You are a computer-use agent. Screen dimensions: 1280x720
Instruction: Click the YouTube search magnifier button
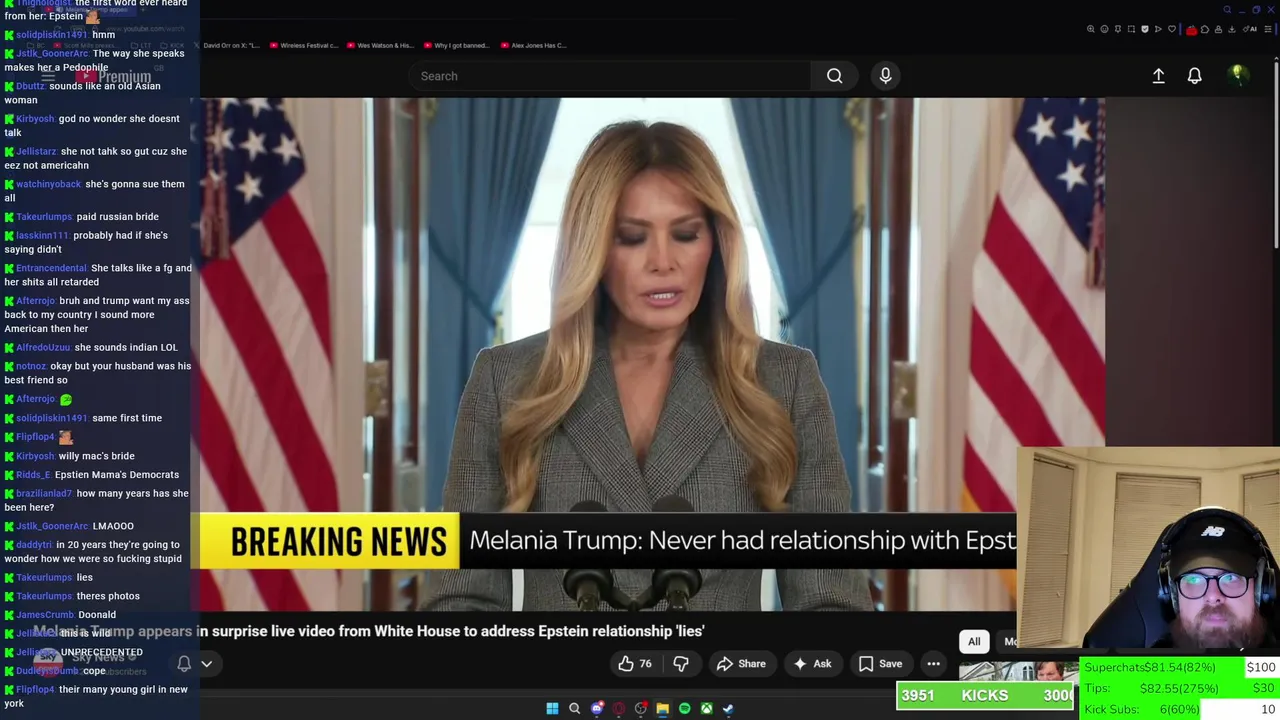click(834, 76)
